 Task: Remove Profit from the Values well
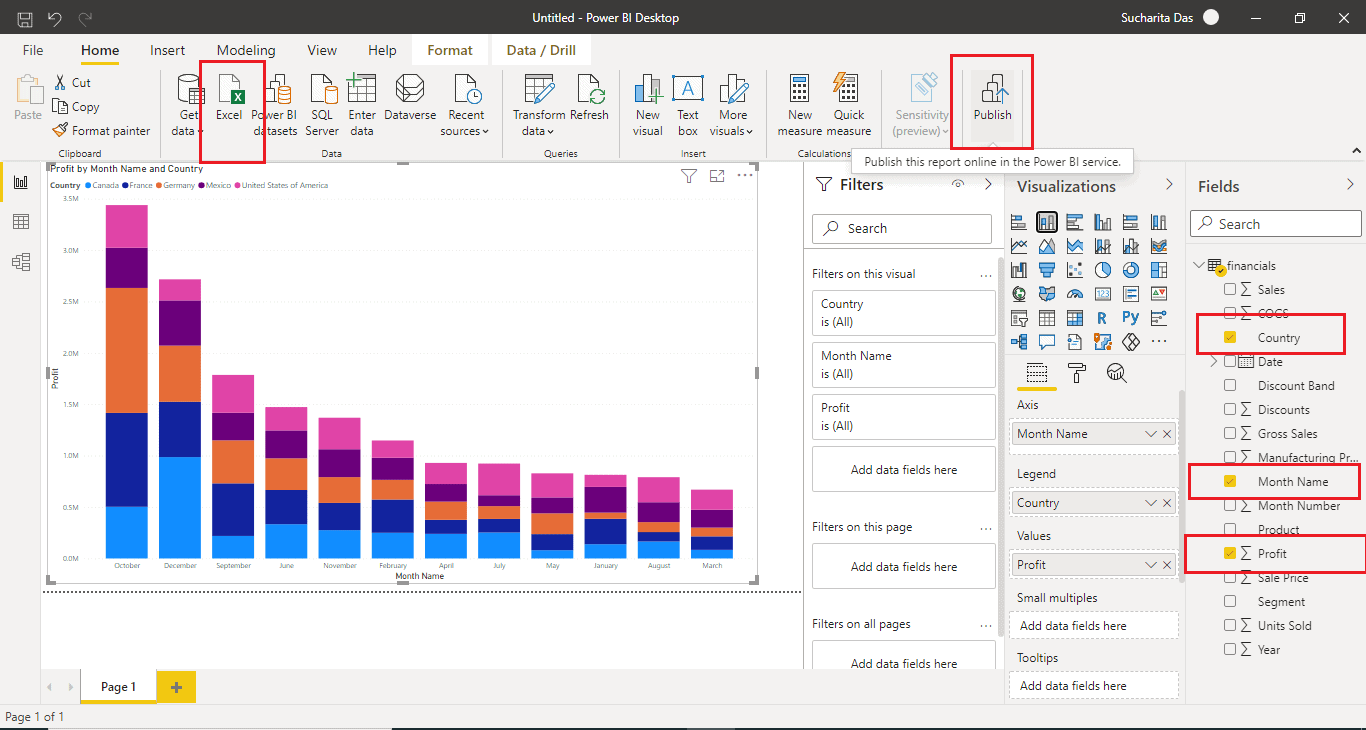pos(1167,565)
